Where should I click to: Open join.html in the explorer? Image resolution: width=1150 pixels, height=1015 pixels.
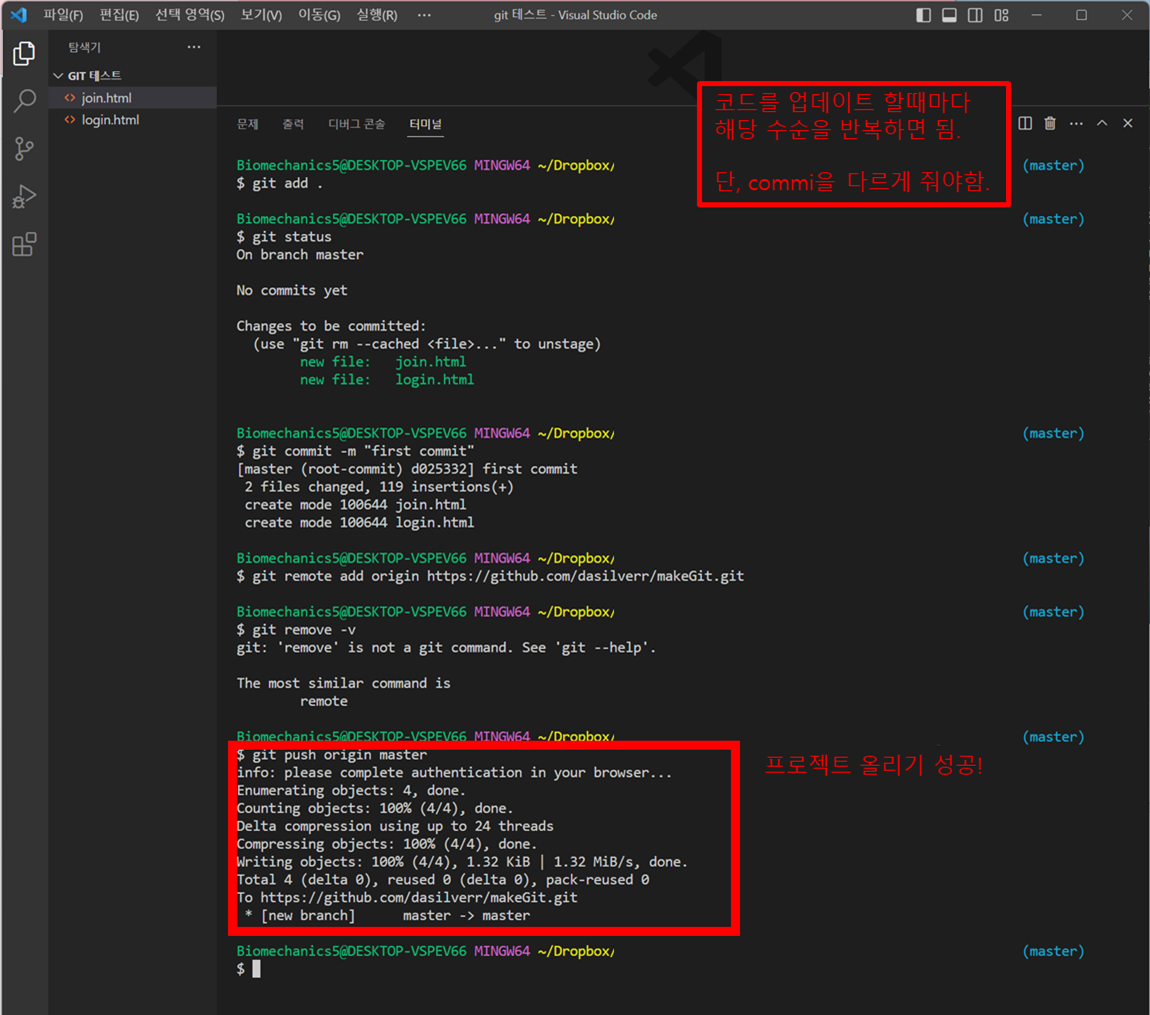click(132, 98)
